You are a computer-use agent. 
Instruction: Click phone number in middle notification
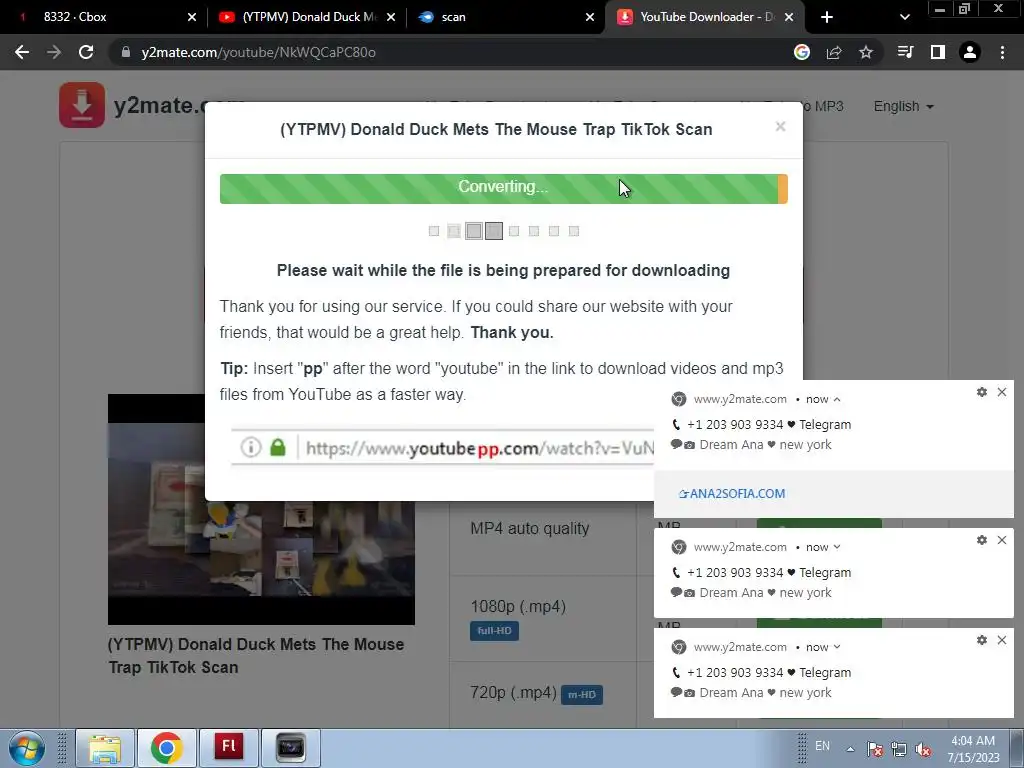[x=735, y=573]
